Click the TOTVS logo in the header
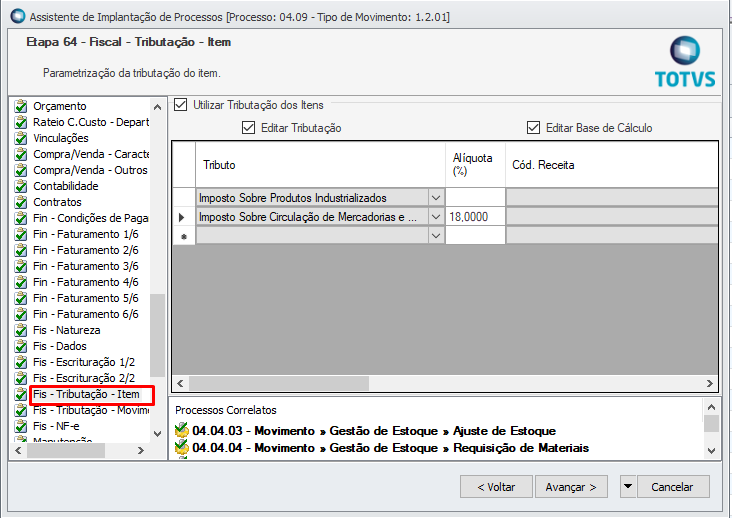The height and width of the screenshot is (518, 732). pyautogui.click(x=685, y=62)
